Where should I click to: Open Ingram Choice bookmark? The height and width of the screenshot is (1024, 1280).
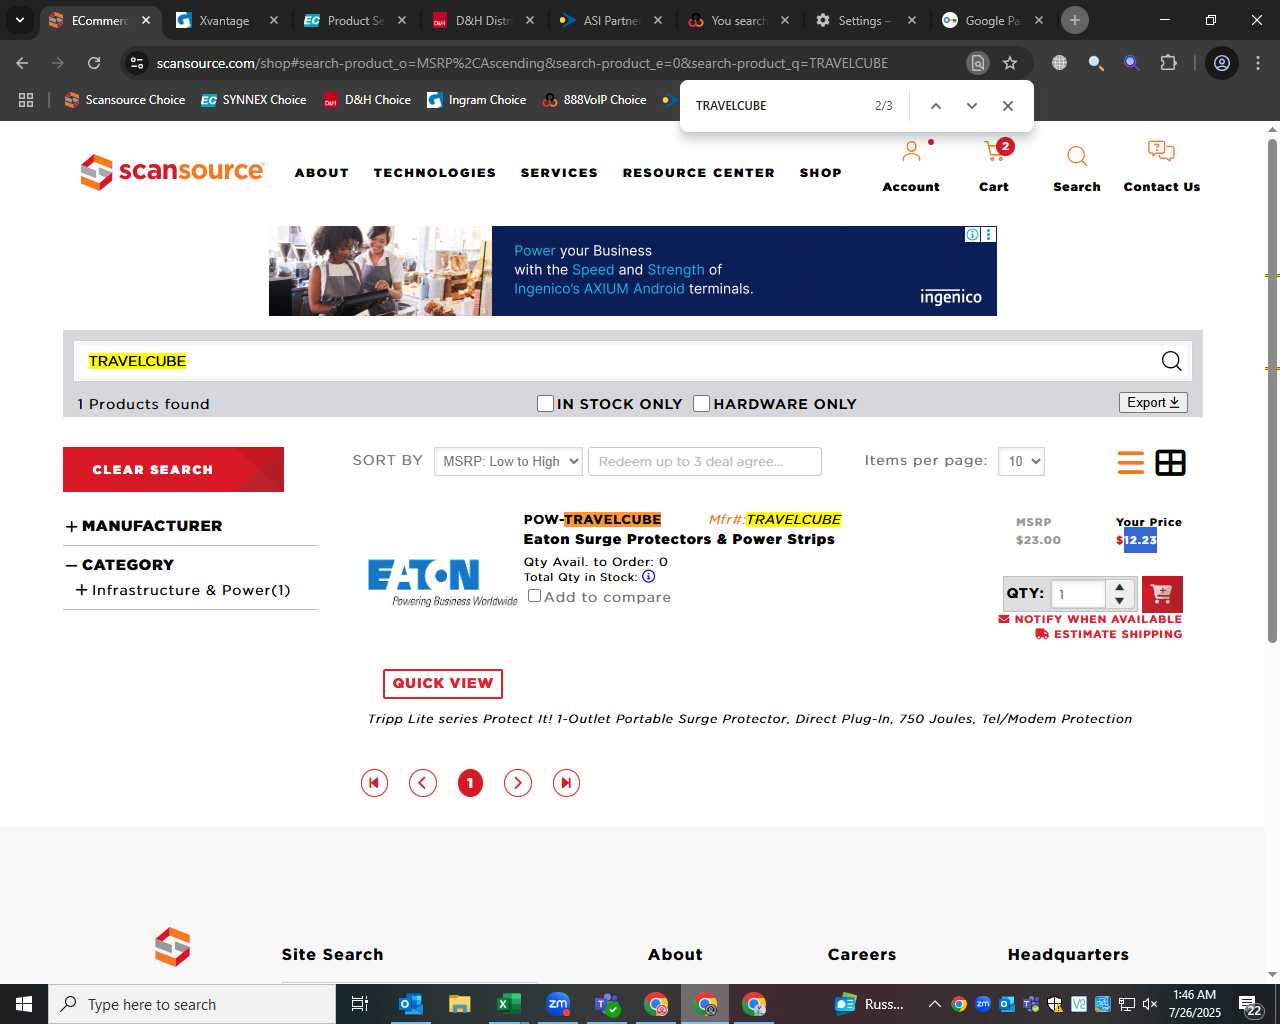pyautogui.click(x=476, y=100)
